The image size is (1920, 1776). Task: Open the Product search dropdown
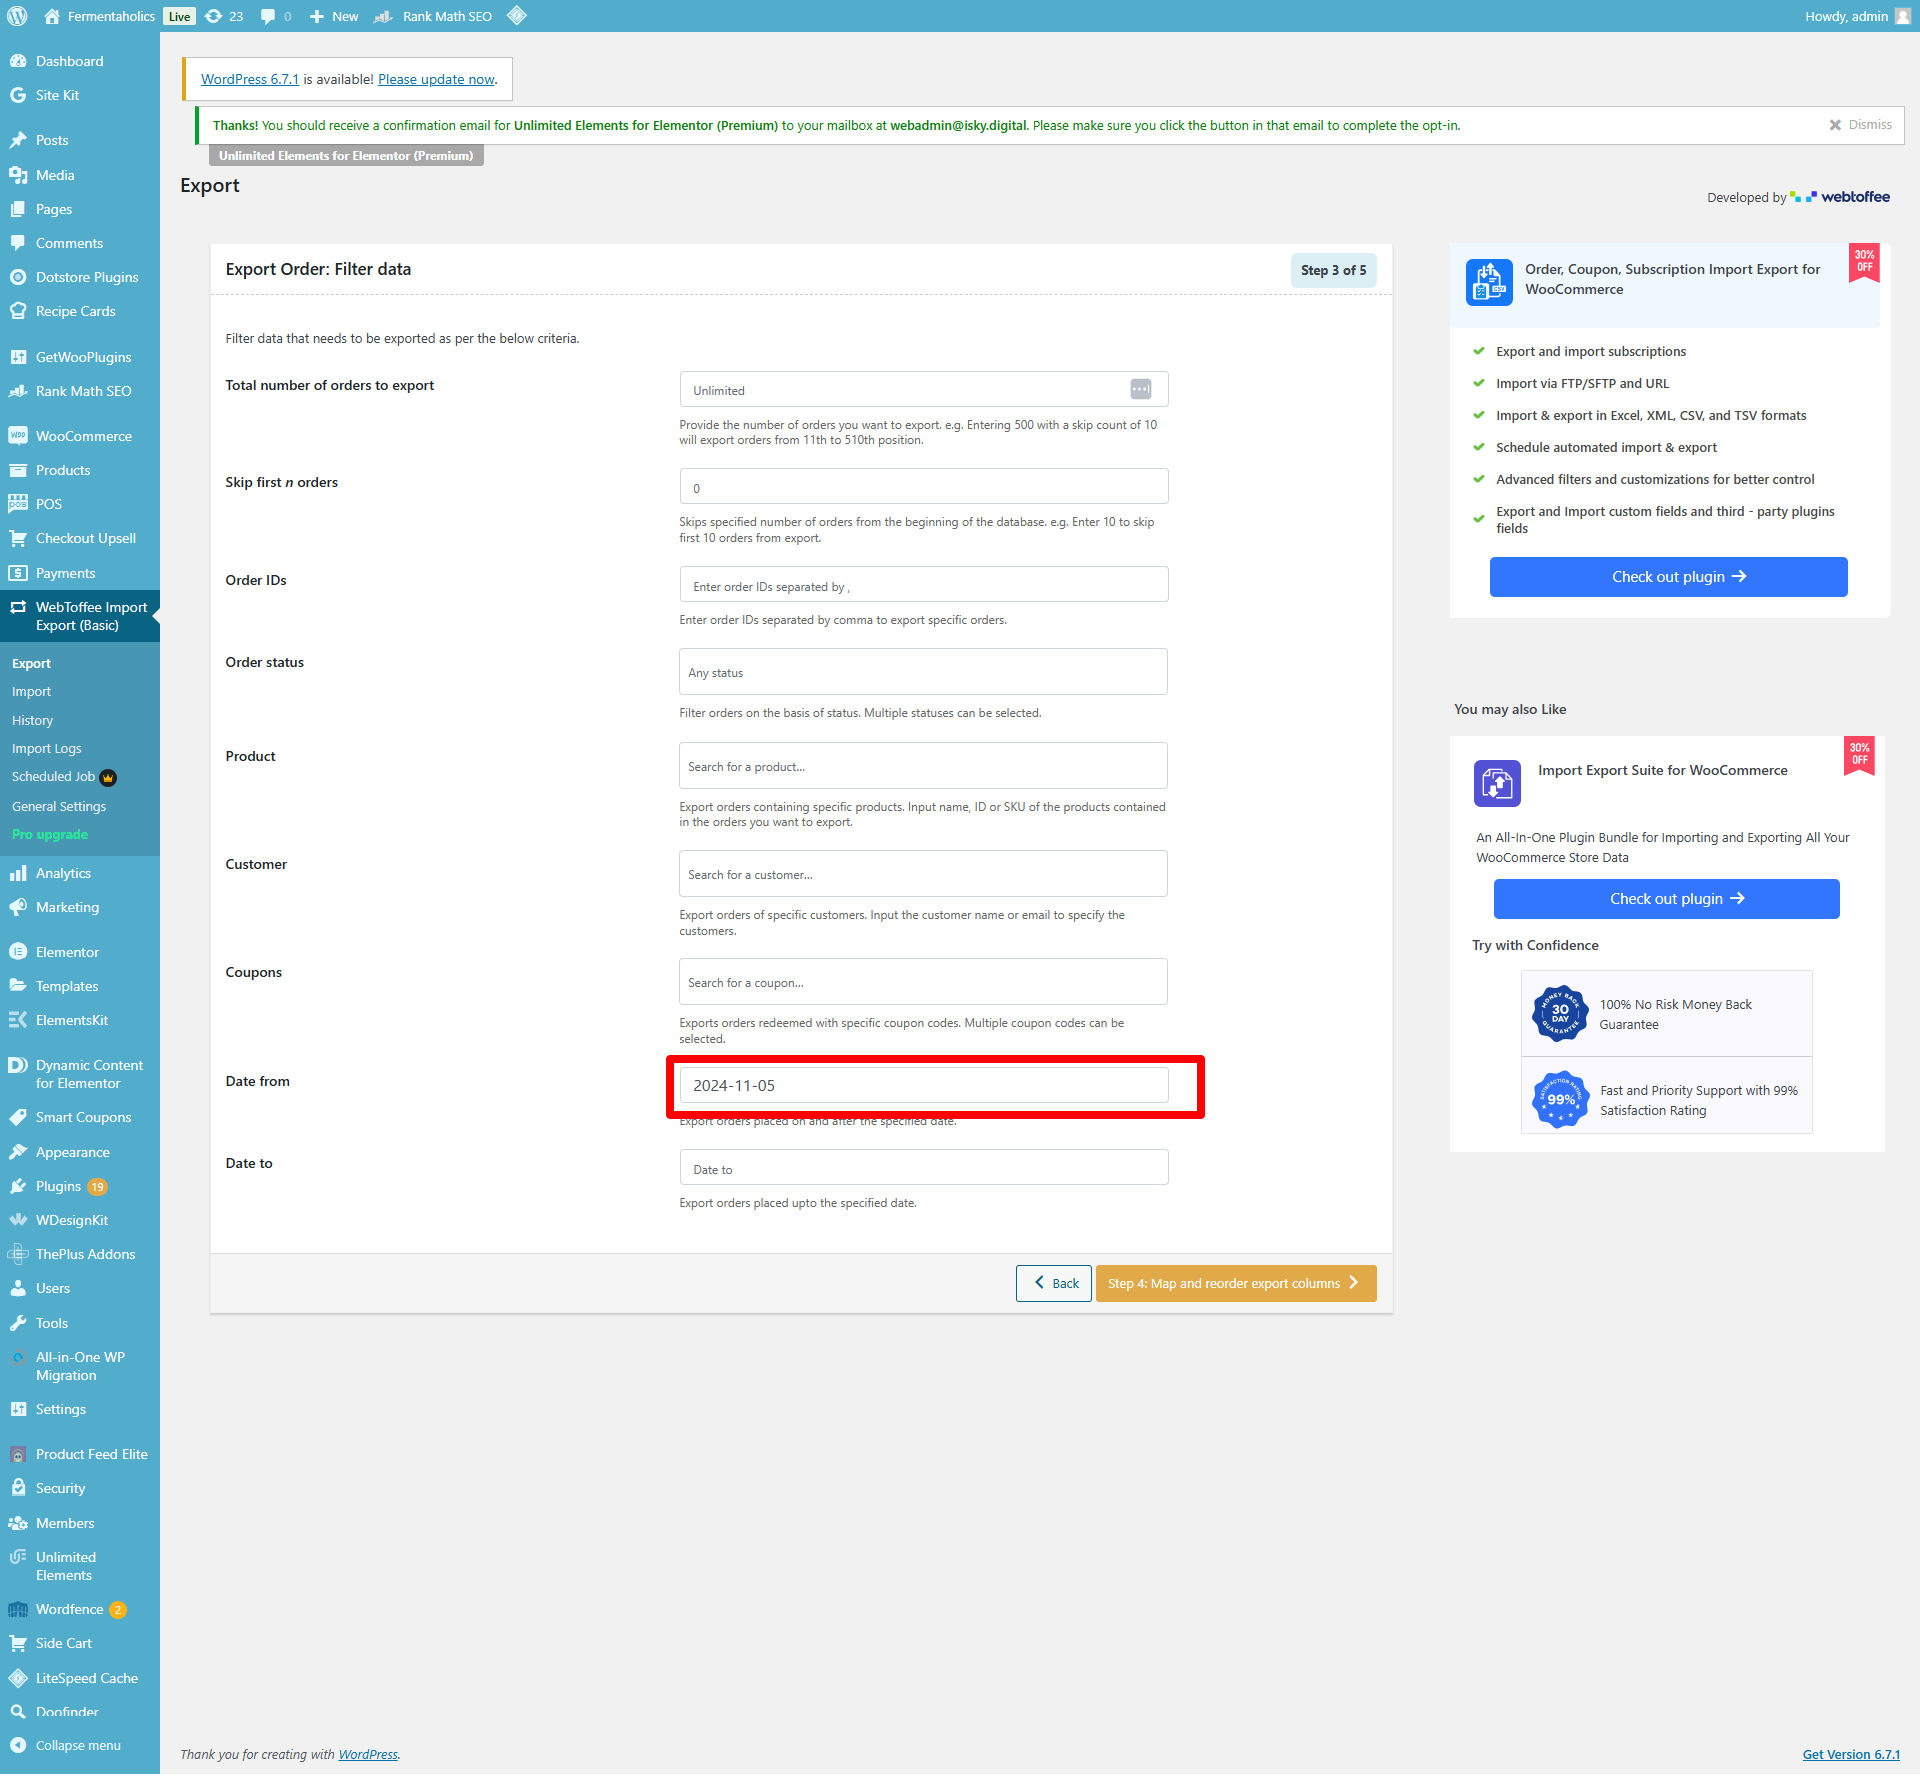(923, 766)
